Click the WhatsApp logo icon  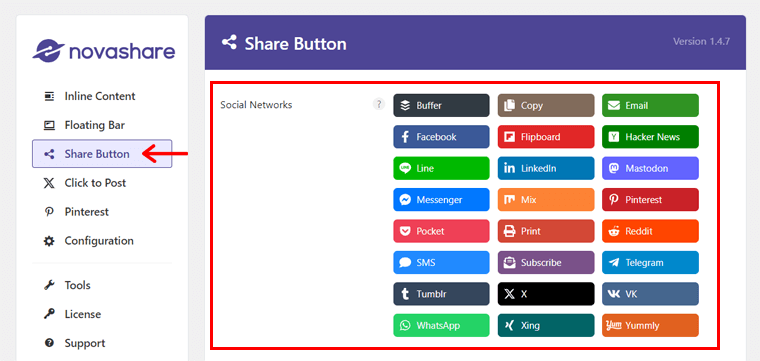tap(405, 326)
